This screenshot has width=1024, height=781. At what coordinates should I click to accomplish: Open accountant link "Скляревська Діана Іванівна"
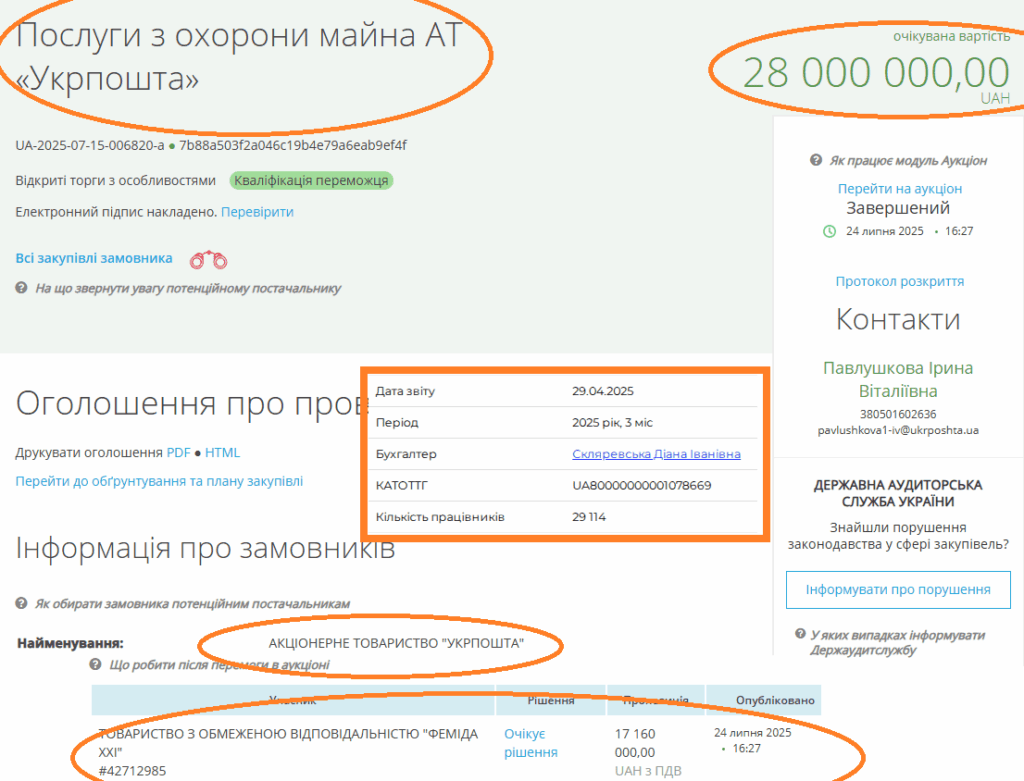click(656, 454)
